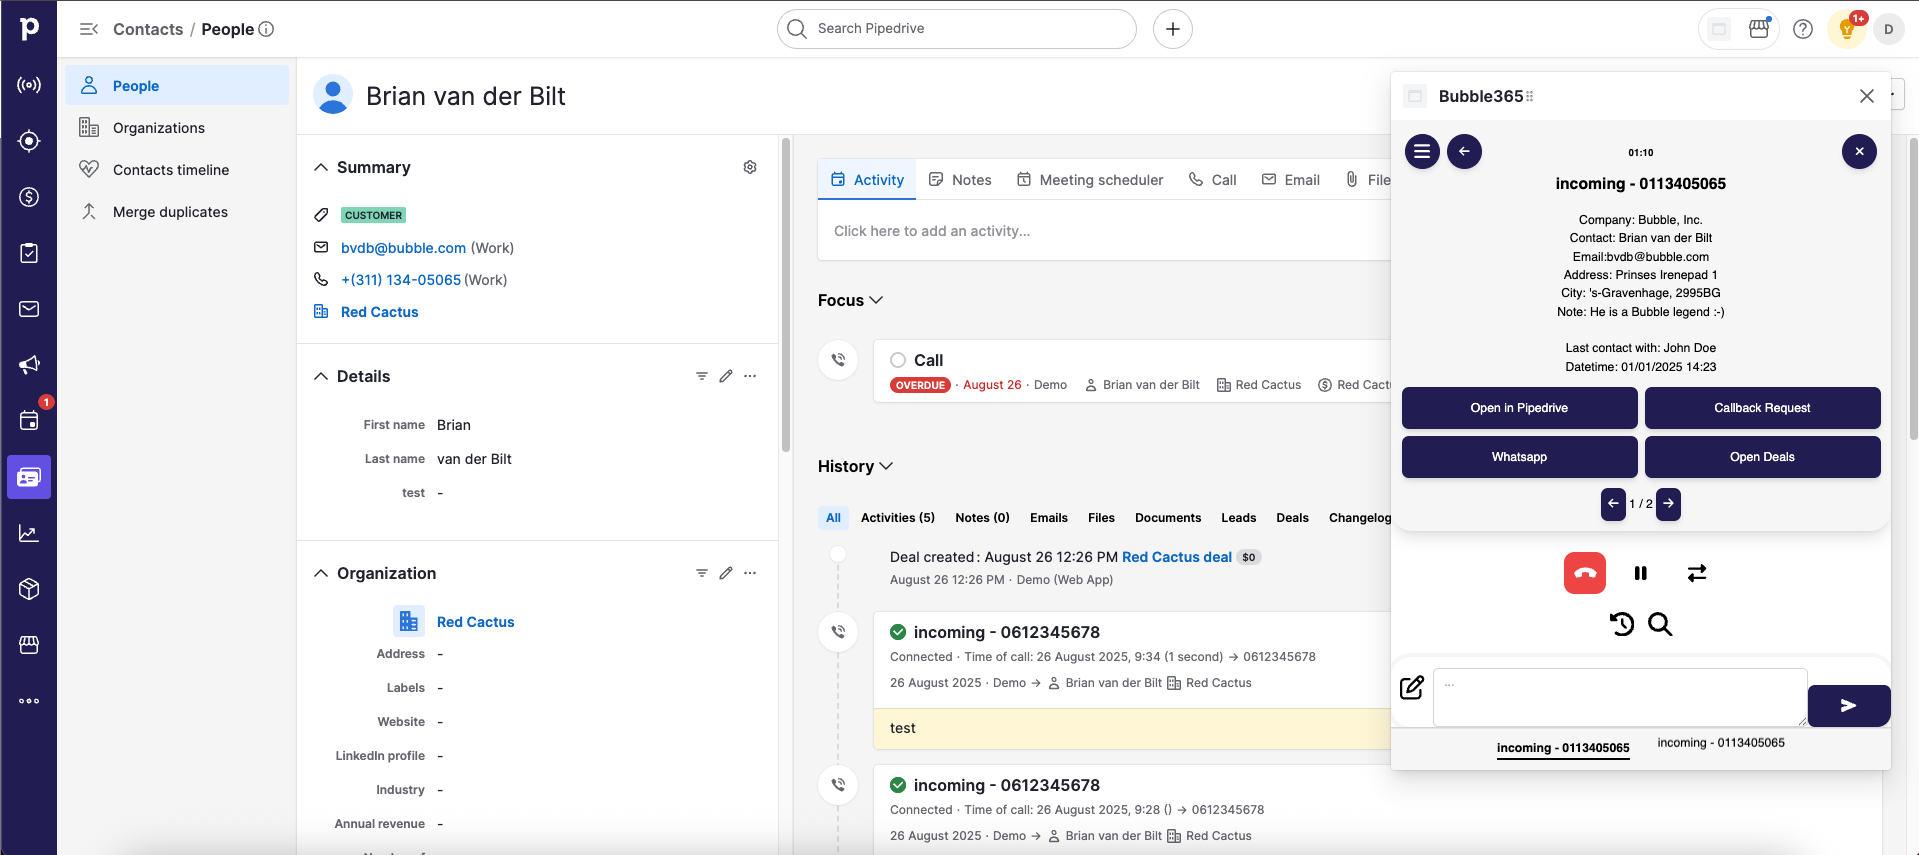Toggle the green check on first incoming call
Image resolution: width=1919 pixels, height=855 pixels.
tap(898, 632)
